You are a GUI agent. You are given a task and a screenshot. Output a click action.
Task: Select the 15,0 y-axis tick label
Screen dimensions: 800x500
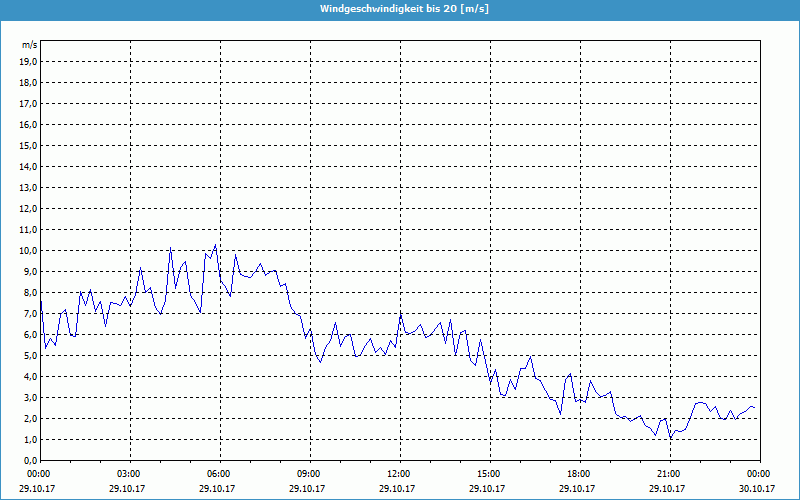click(27, 145)
